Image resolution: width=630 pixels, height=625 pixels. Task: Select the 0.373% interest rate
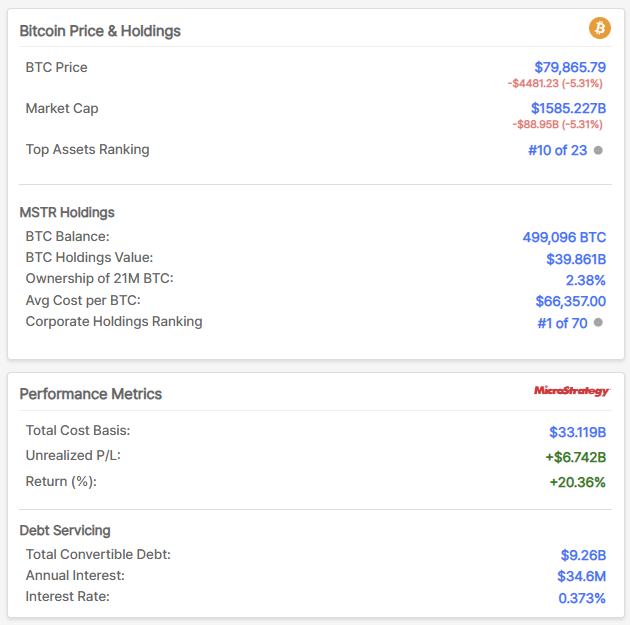click(x=582, y=598)
